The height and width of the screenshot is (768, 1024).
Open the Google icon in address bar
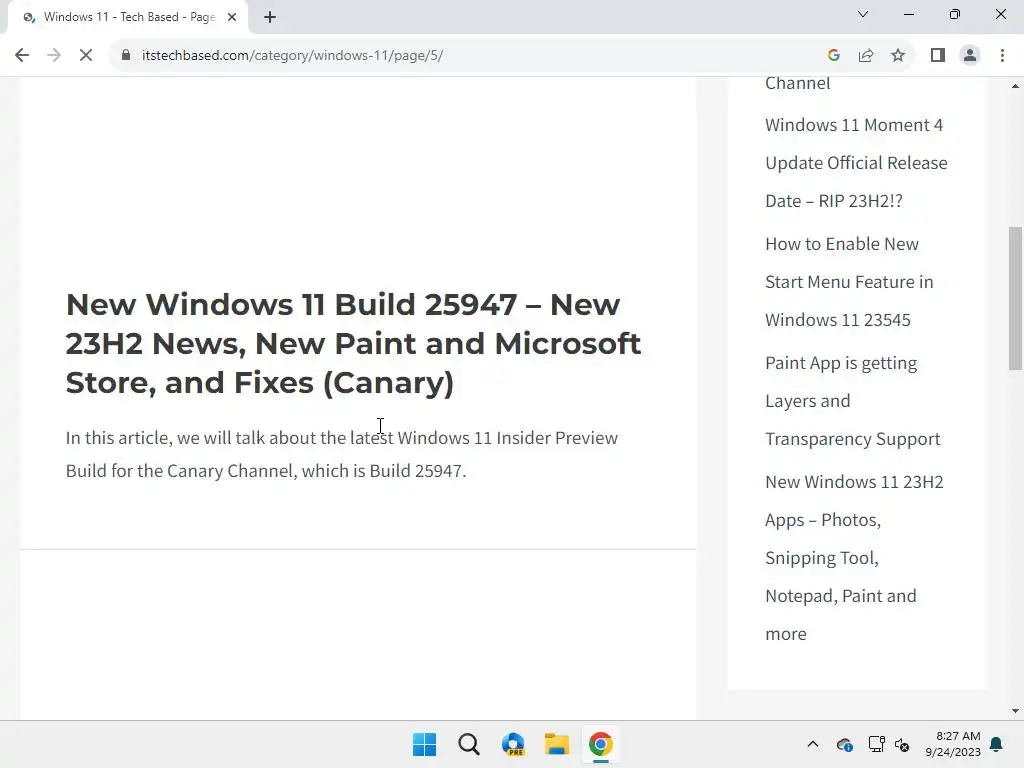(833, 56)
